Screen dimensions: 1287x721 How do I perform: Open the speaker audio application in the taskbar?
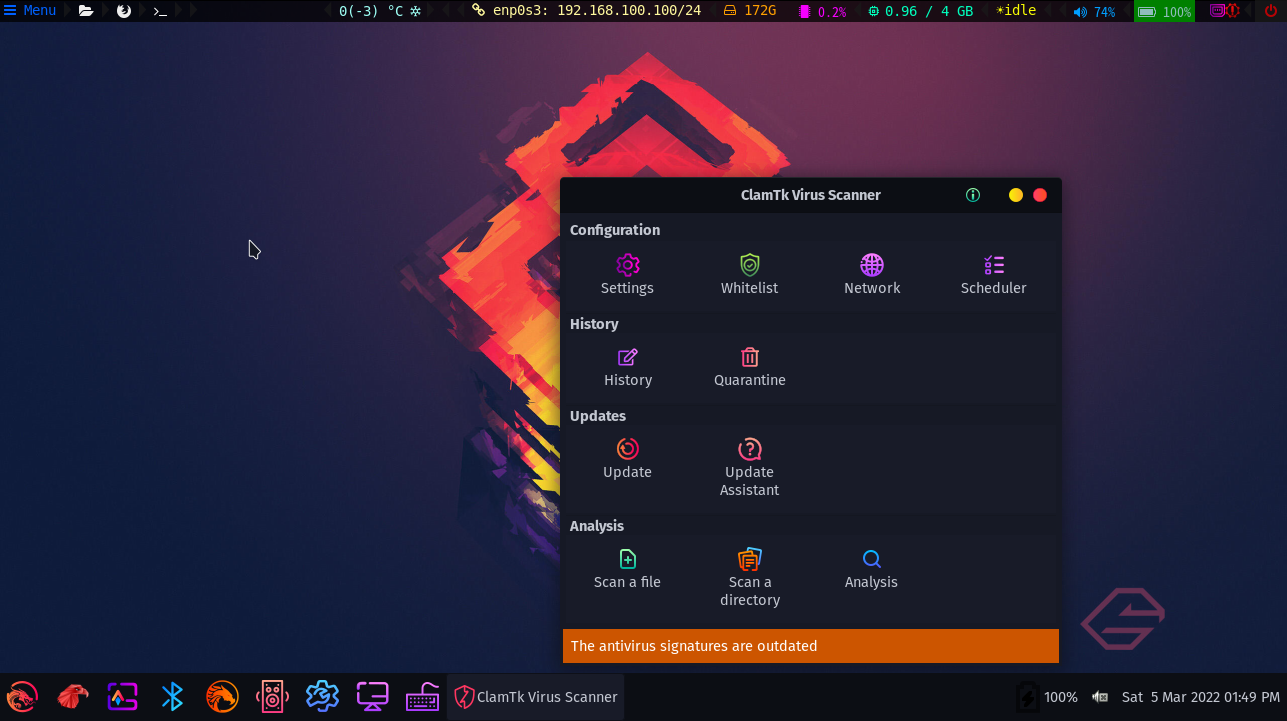(x=272, y=696)
